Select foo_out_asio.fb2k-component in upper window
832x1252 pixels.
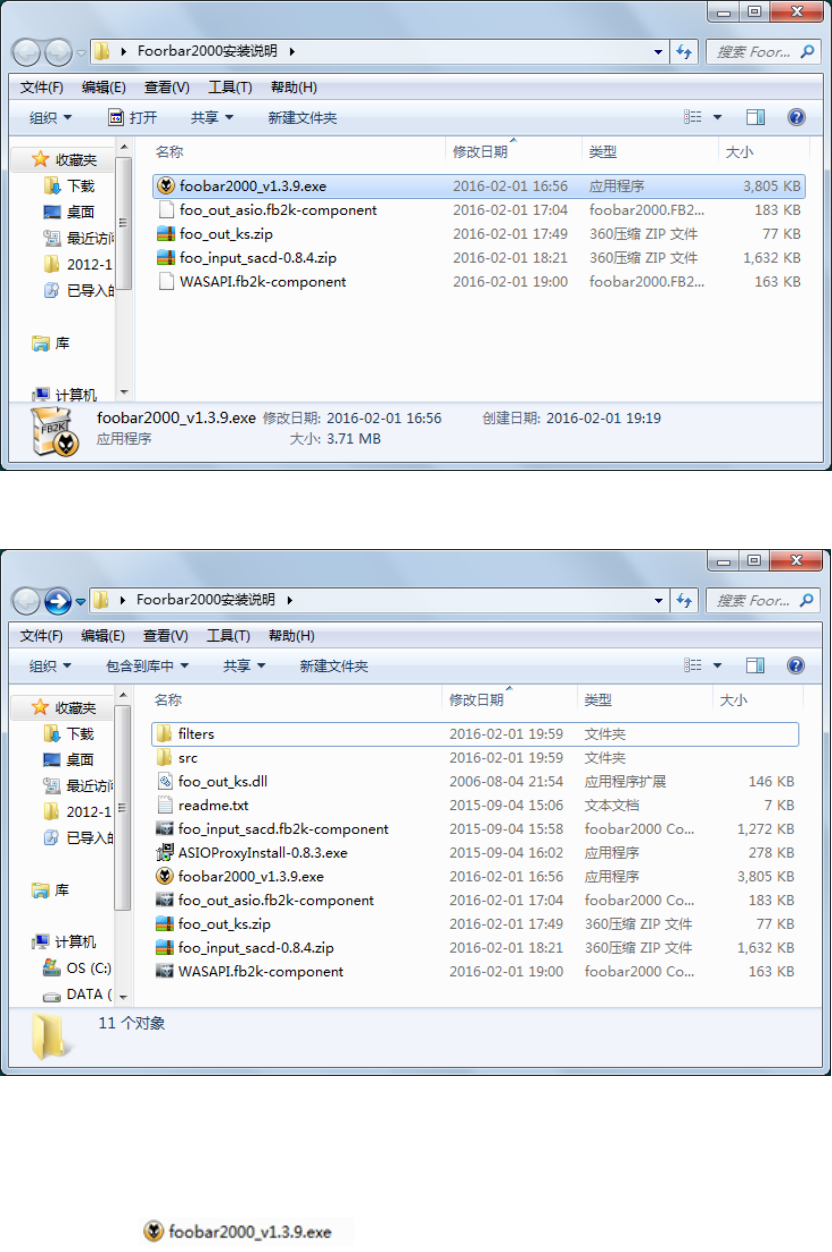click(x=278, y=210)
